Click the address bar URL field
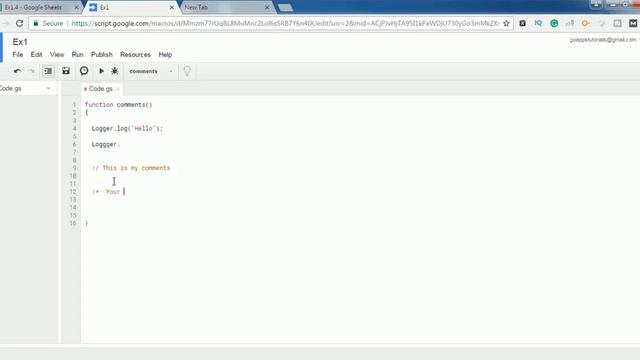 pos(285,23)
